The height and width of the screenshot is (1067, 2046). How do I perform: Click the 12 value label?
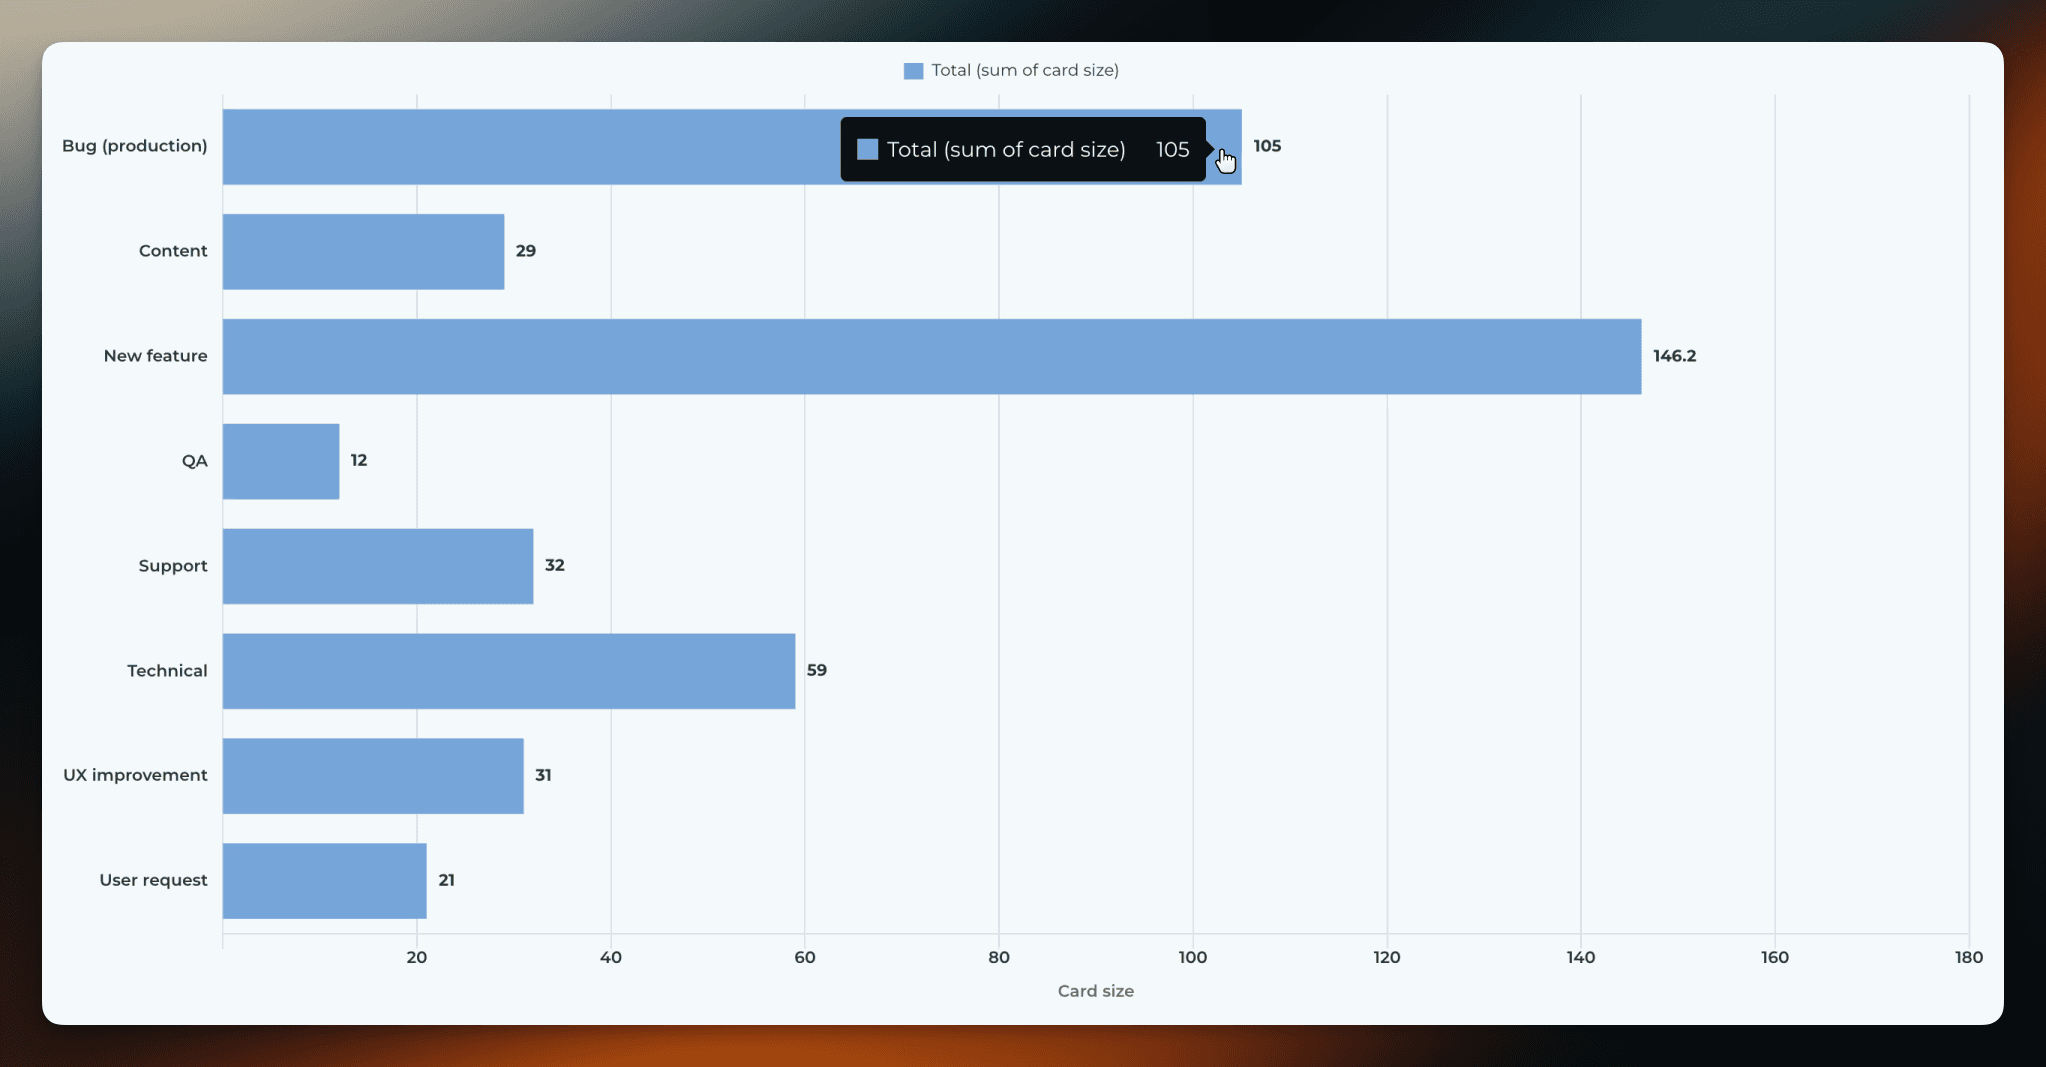pos(359,460)
